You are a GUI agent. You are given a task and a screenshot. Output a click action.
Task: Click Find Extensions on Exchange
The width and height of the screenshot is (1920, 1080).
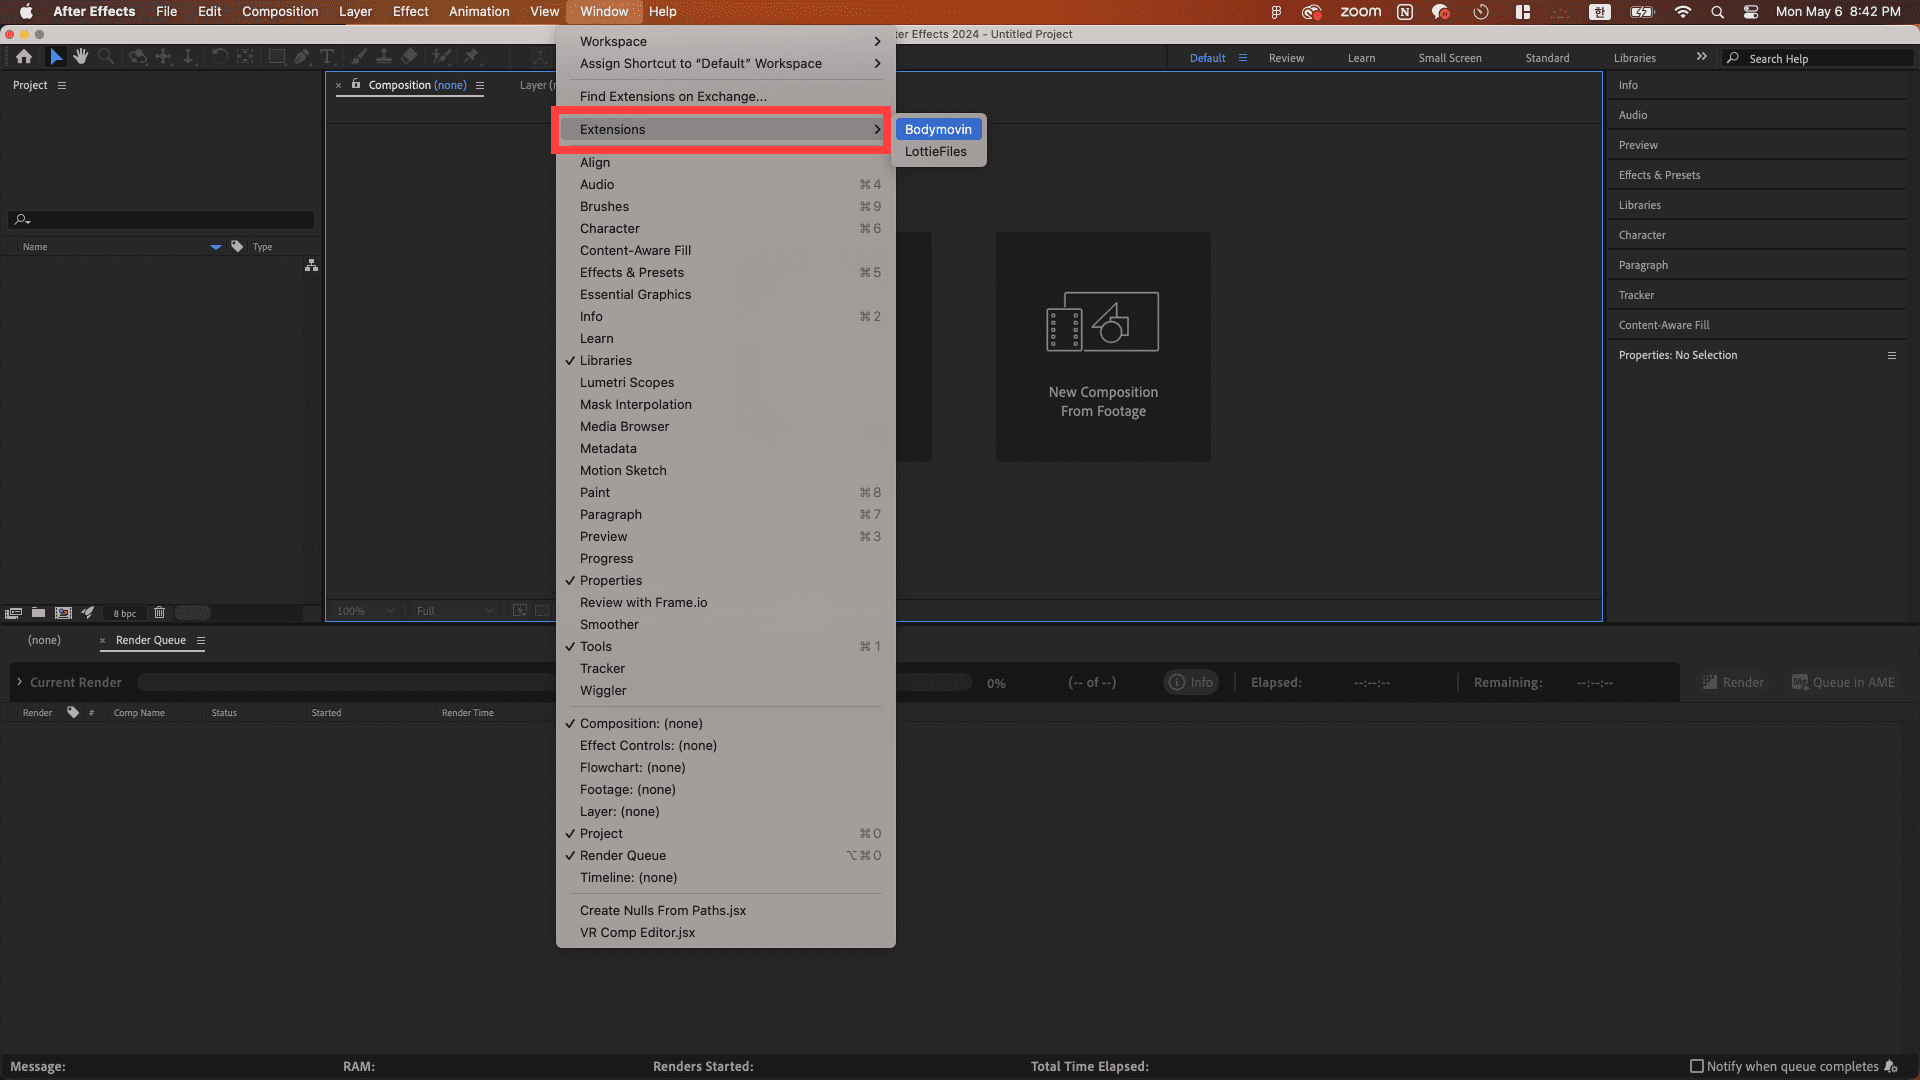(x=725, y=97)
